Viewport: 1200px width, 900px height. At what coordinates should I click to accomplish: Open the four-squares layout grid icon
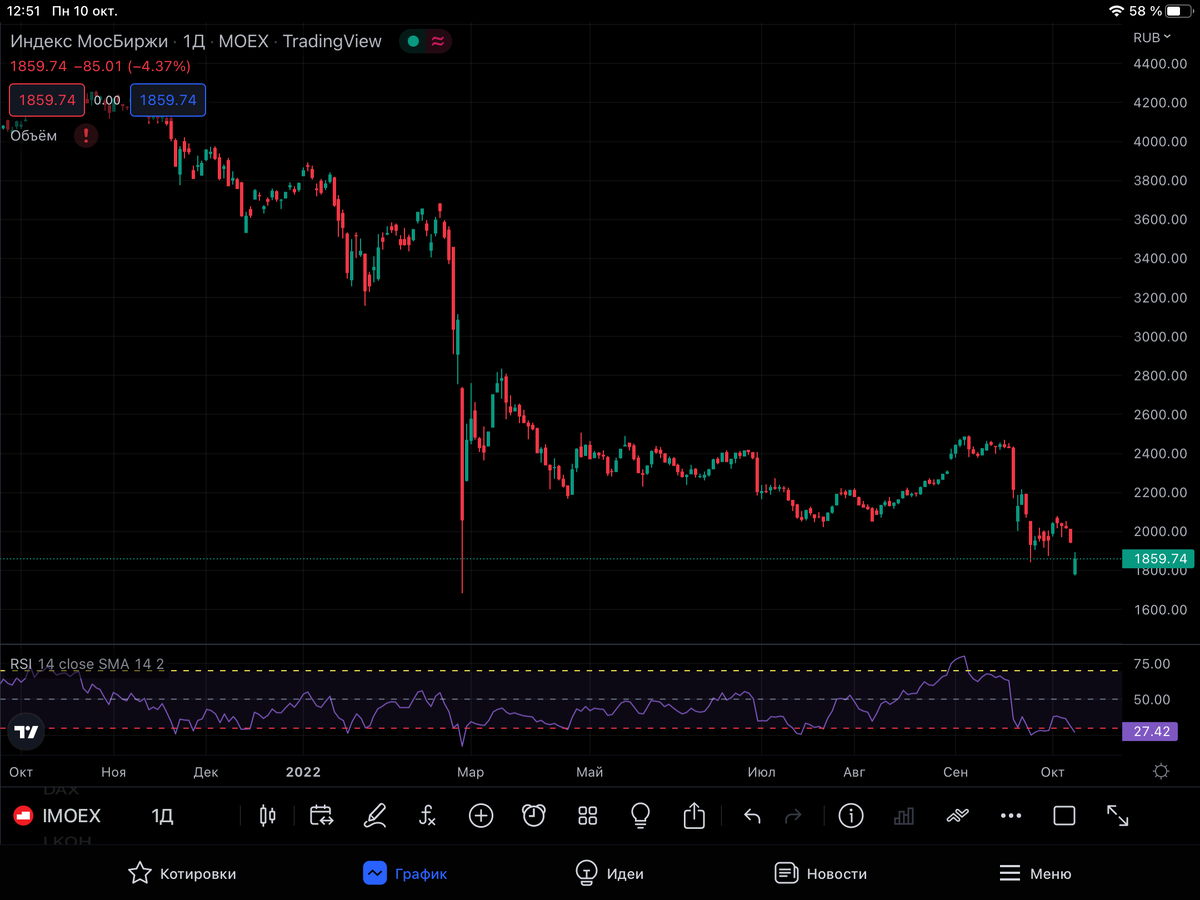coord(588,816)
